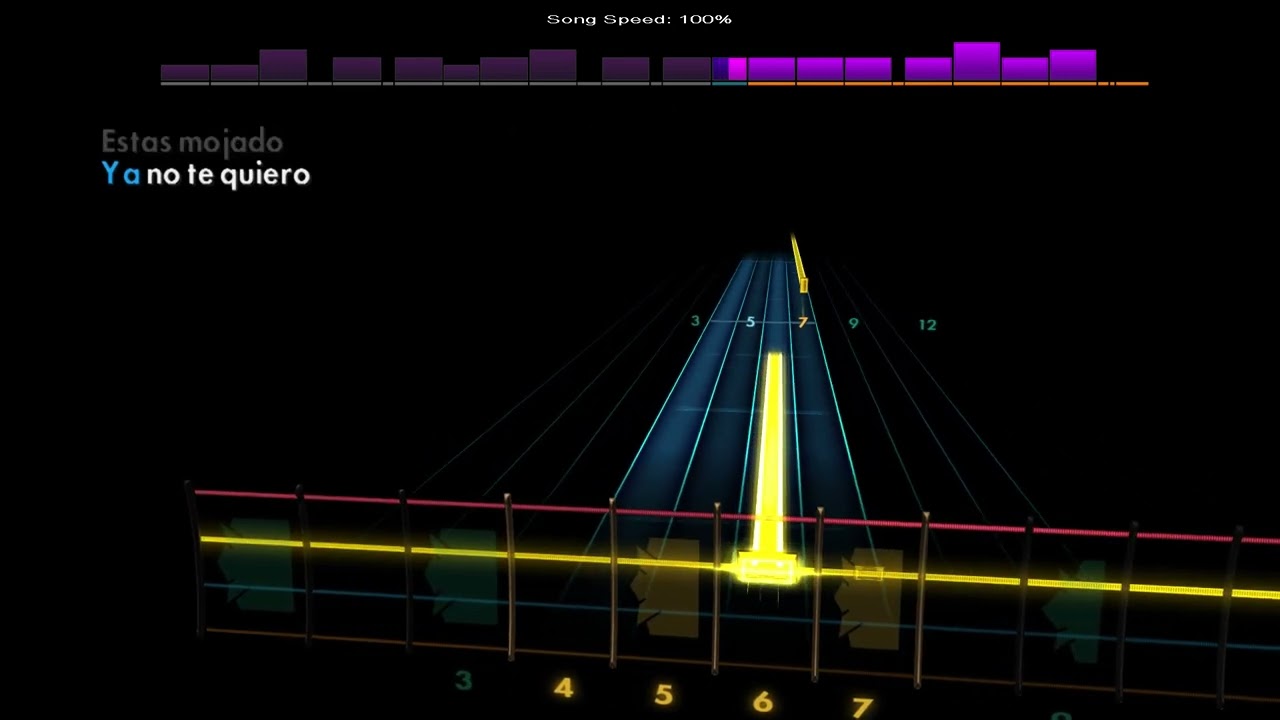Viewport: 1280px width, 720px height.
Task: Click fret number 5 on the note highway
Action: pos(750,322)
